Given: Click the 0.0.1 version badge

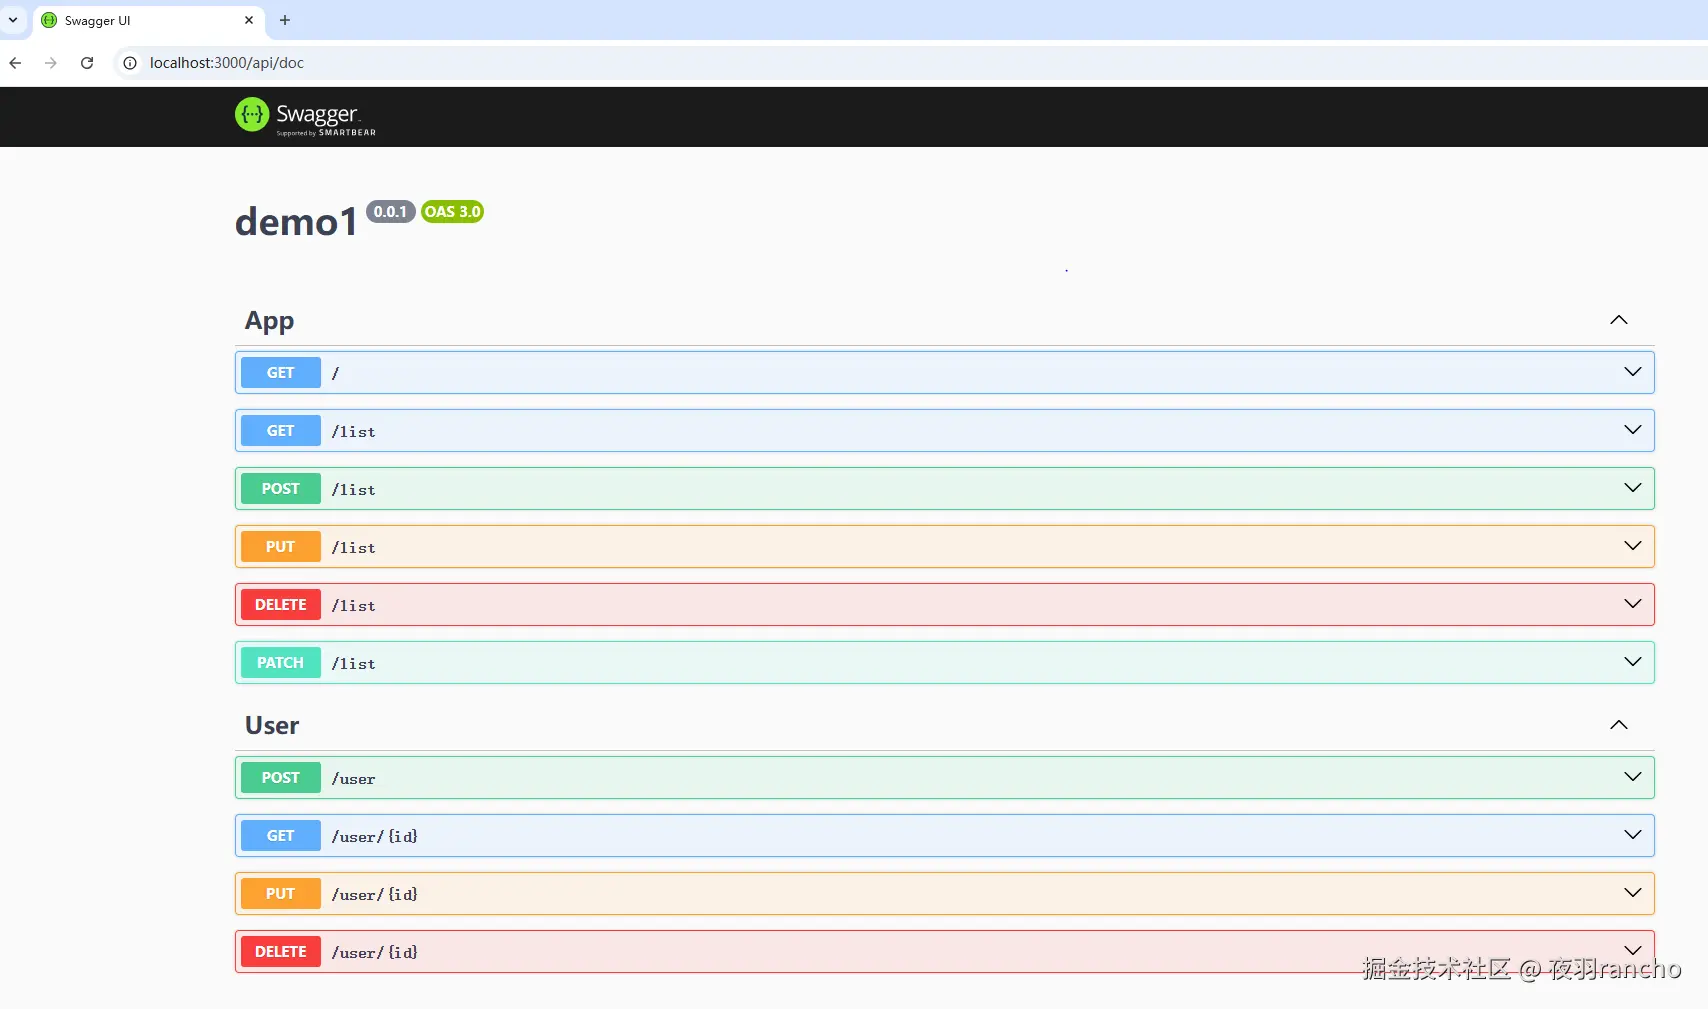Looking at the screenshot, I should [391, 212].
